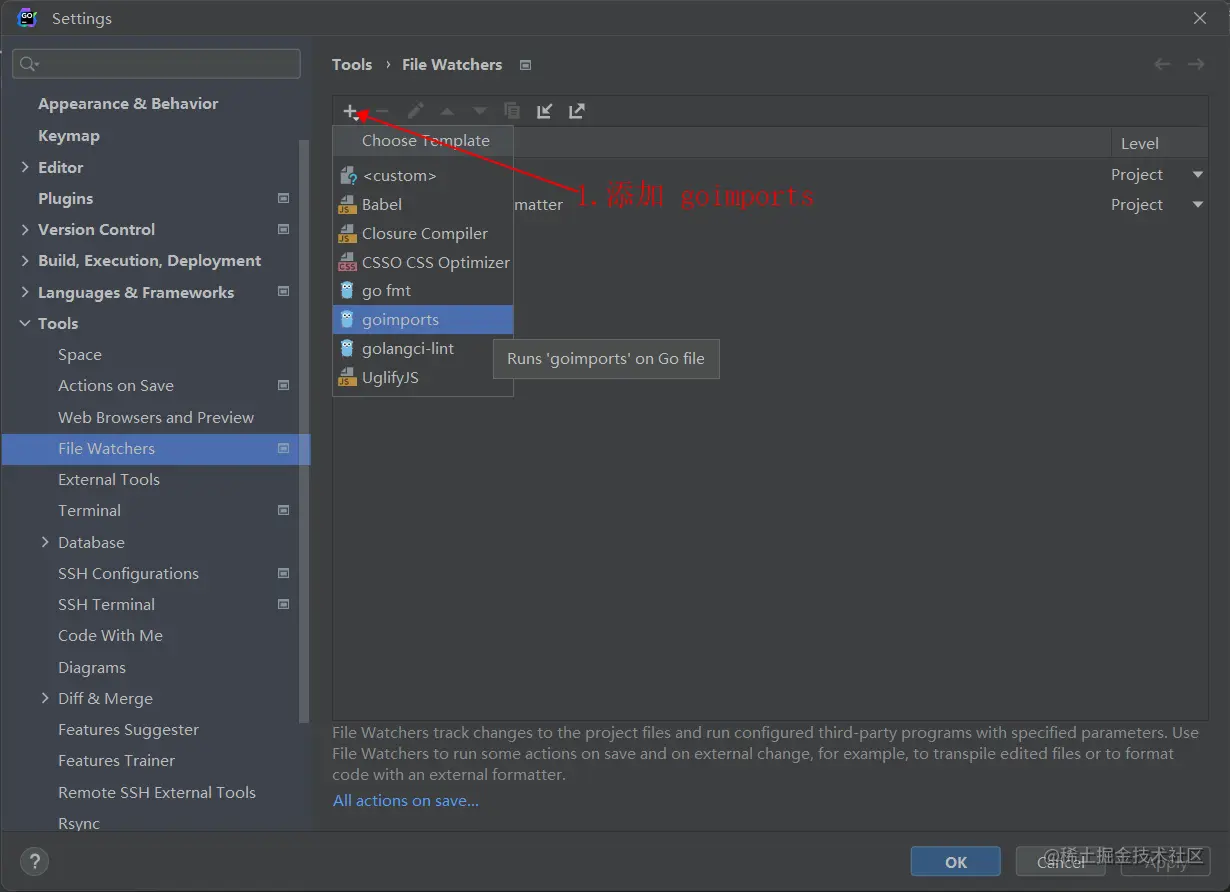
Task: Open Code With Me settings
Action: click(x=110, y=636)
